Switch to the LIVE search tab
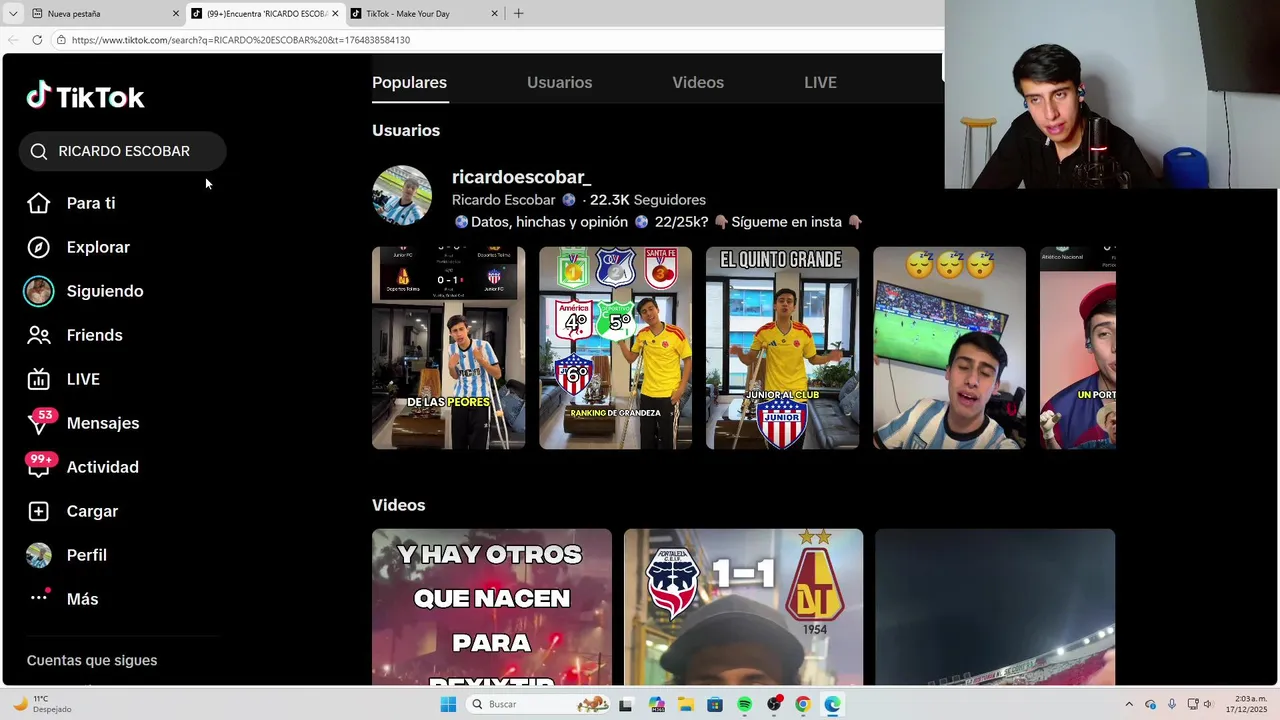This screenshot has height=720, width=1280. click(x=820, y=82)
